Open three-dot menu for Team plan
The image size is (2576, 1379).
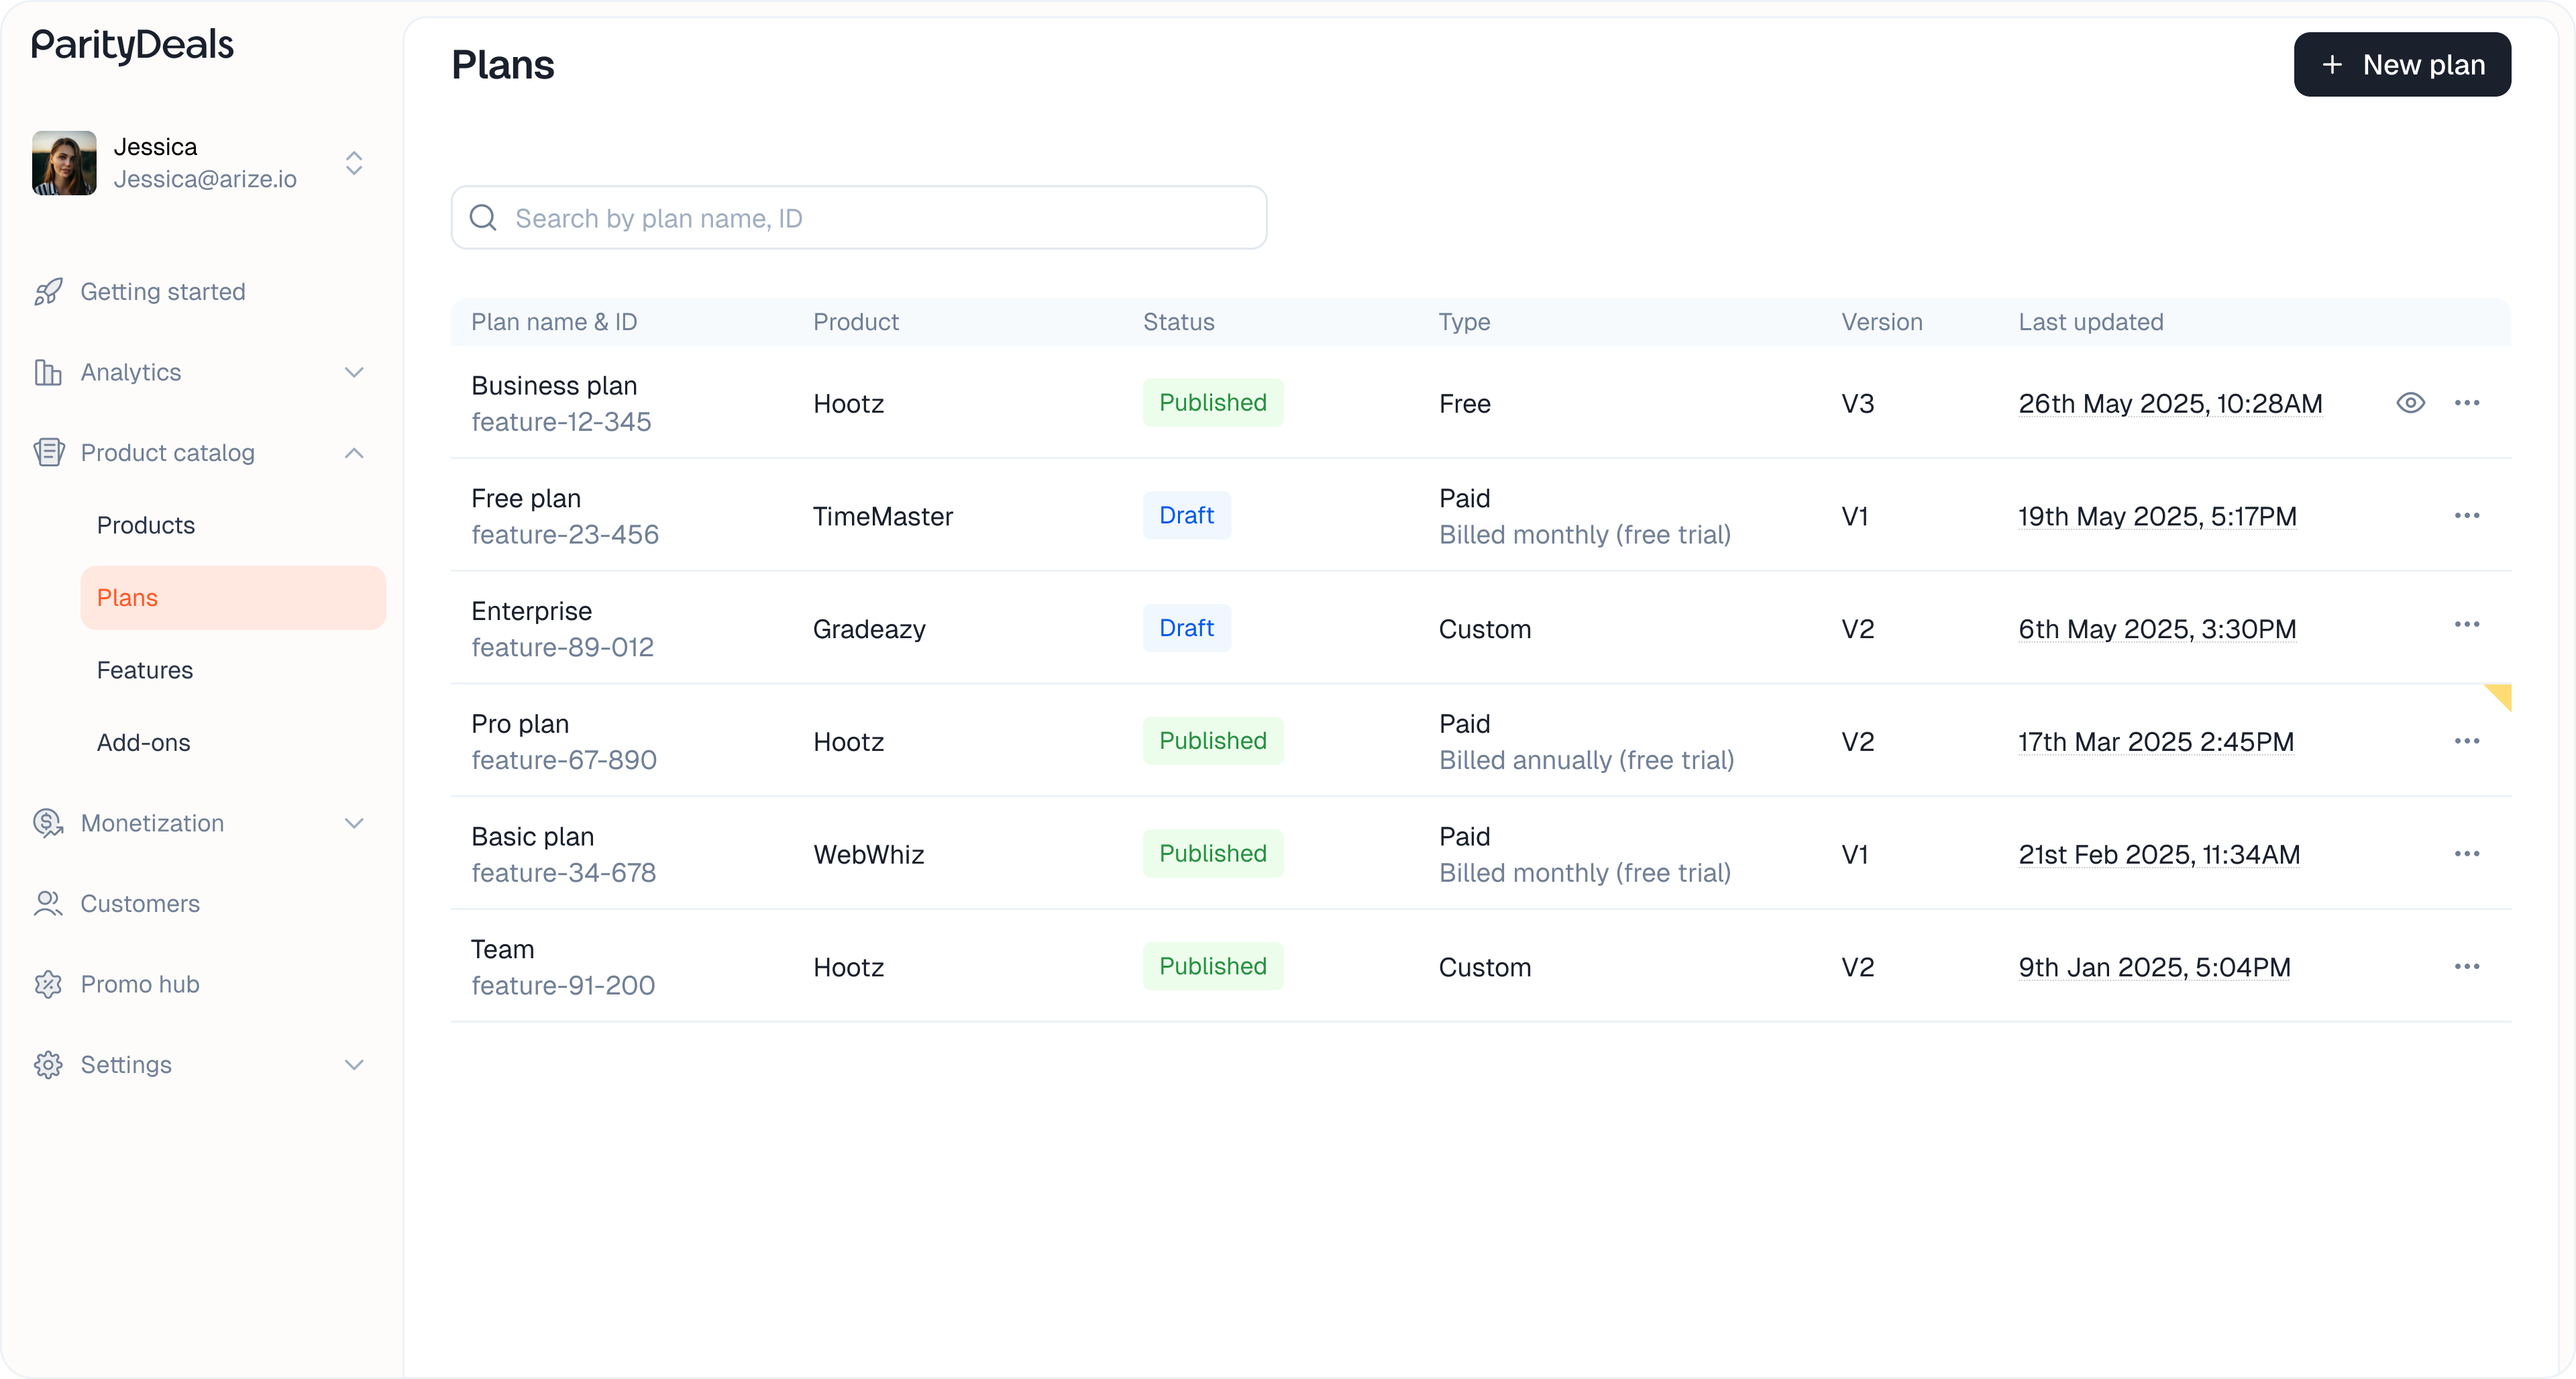(x=2466, y=967)
